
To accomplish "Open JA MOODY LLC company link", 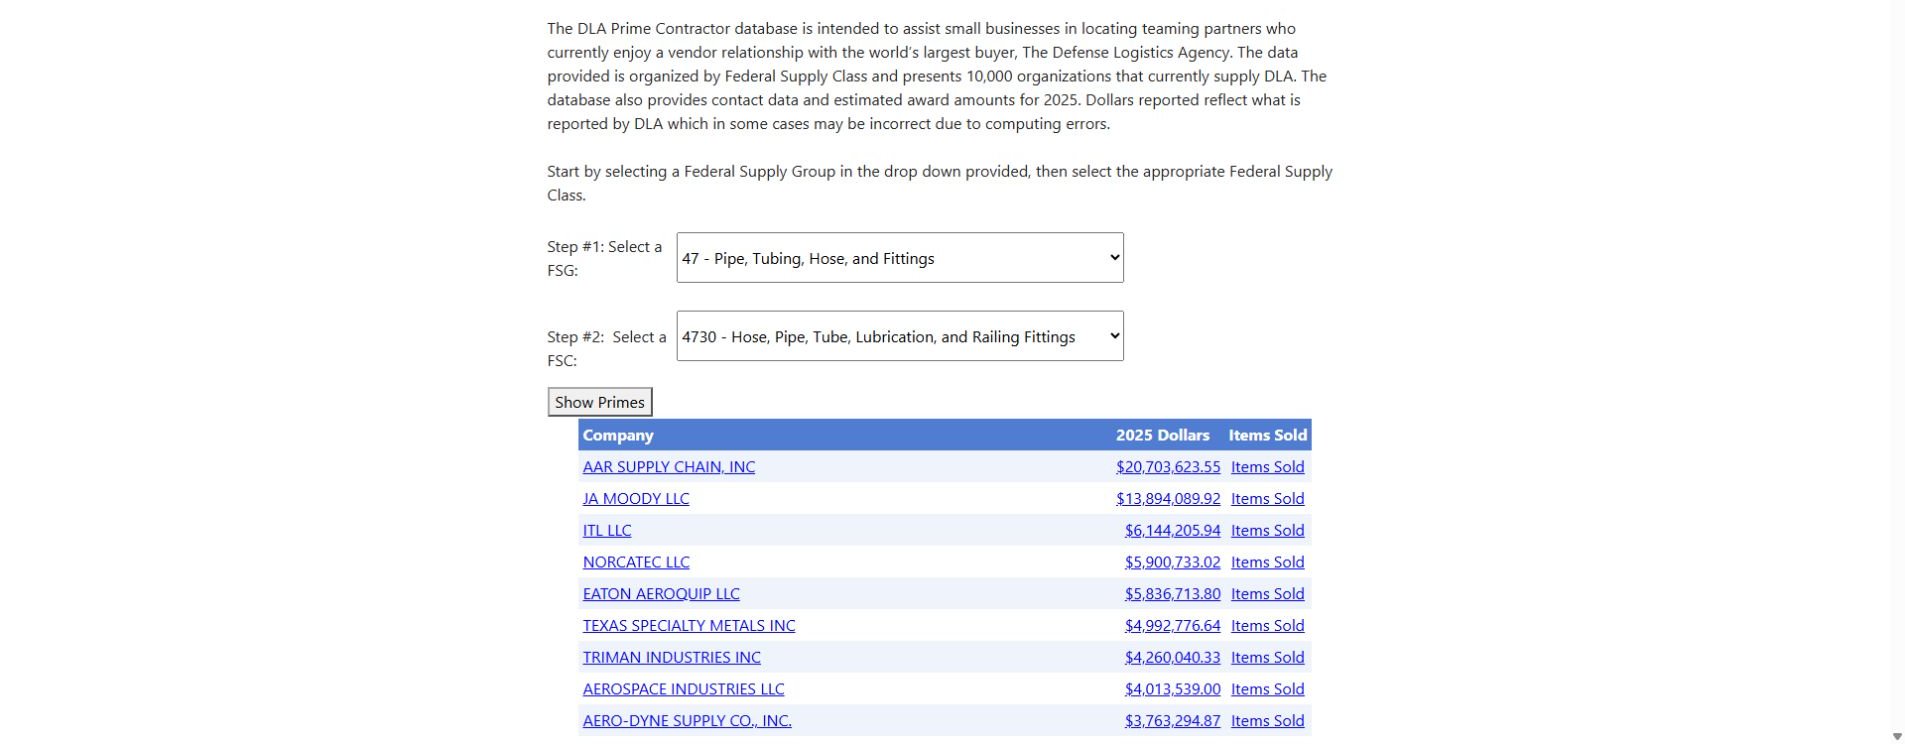I will (636, 499).
